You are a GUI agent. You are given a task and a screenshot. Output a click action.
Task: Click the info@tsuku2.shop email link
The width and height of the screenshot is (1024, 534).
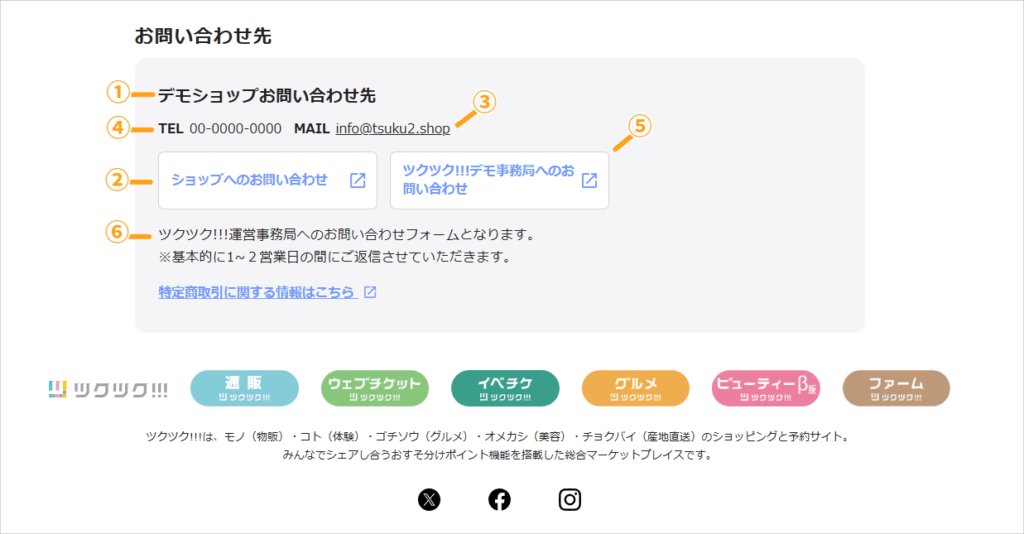click(392, 129)
